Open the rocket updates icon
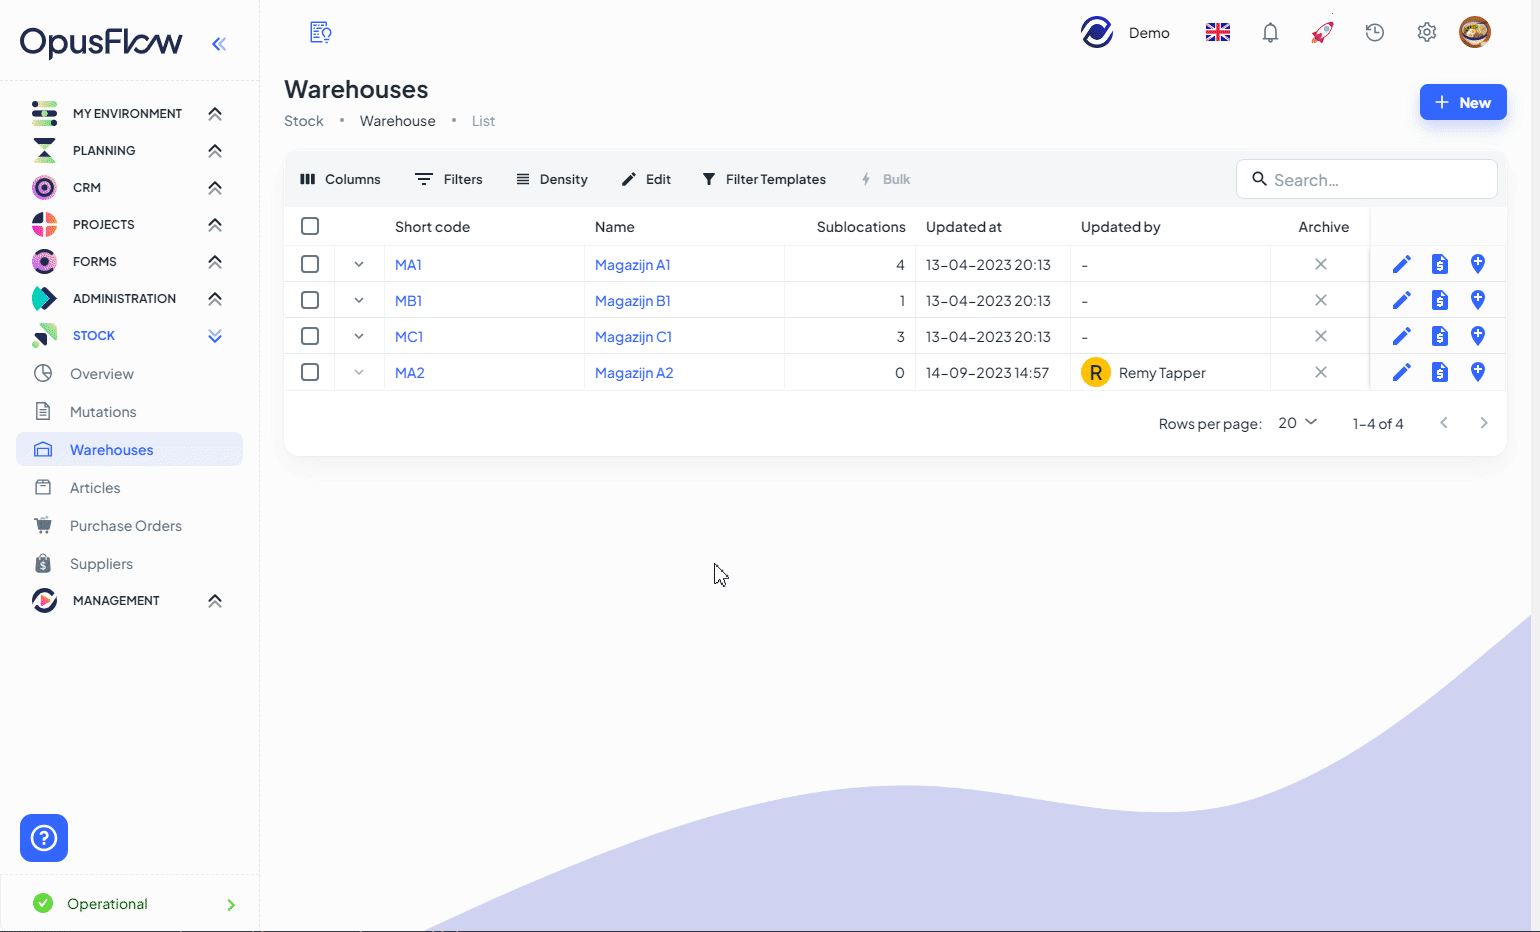This screenshot has height=932, width=1540. [1322, 33]
